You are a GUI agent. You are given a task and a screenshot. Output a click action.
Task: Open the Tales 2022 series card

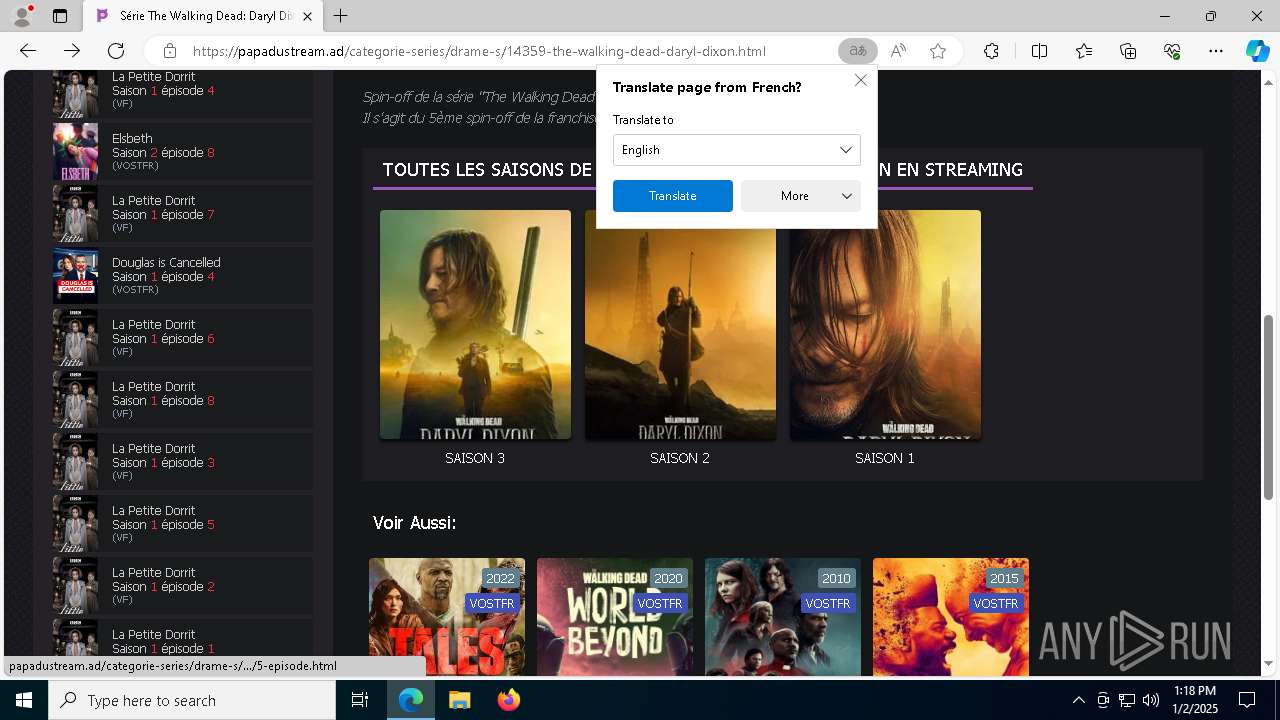click(447, 617)
